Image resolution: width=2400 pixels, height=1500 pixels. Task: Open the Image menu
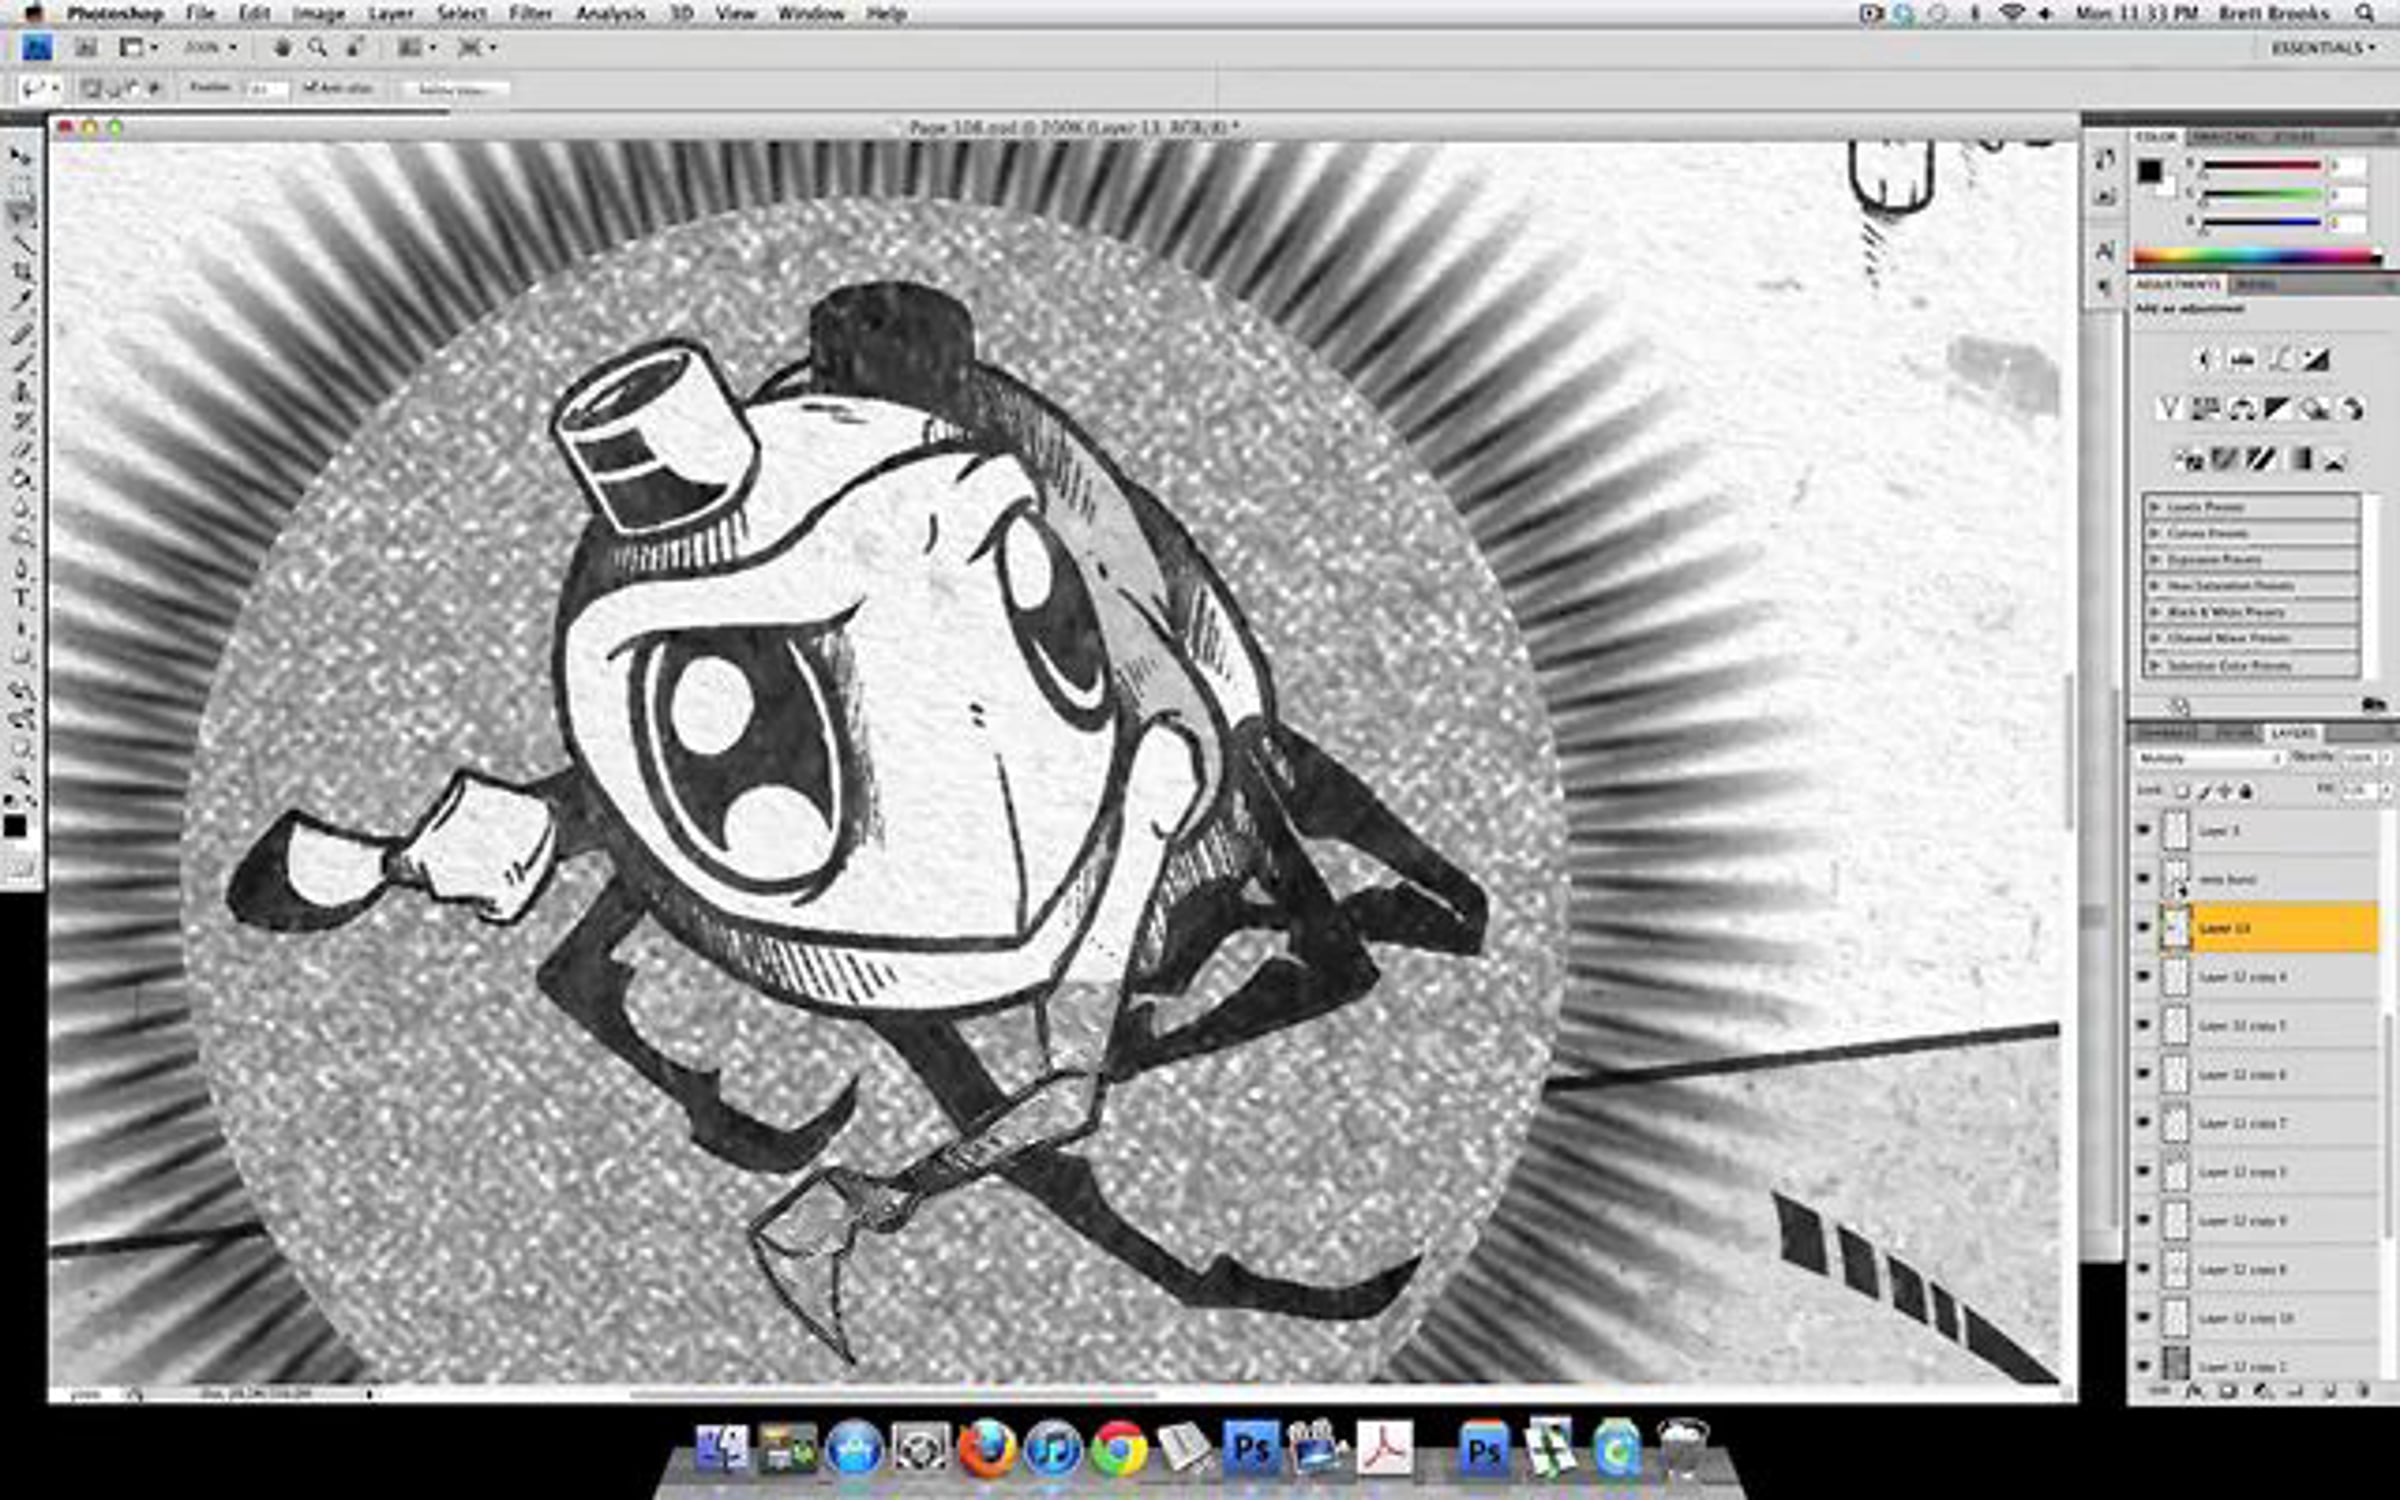pos(318,13)
